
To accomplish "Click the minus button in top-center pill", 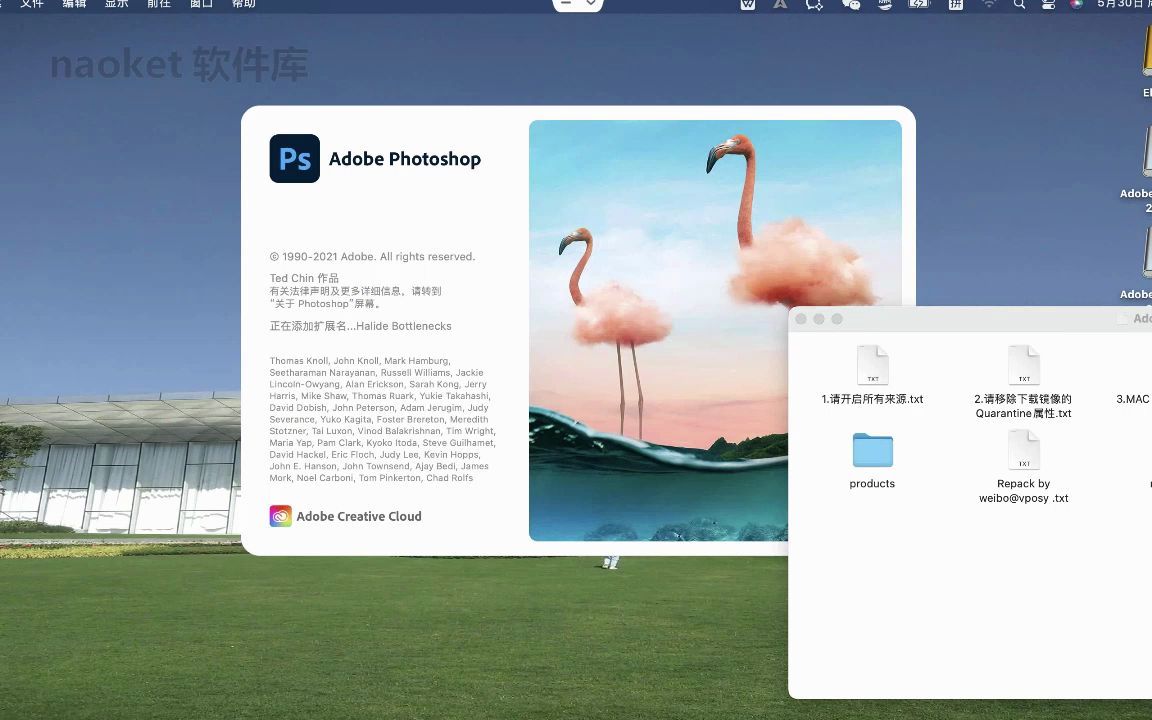I will click(x=566, y=3).
